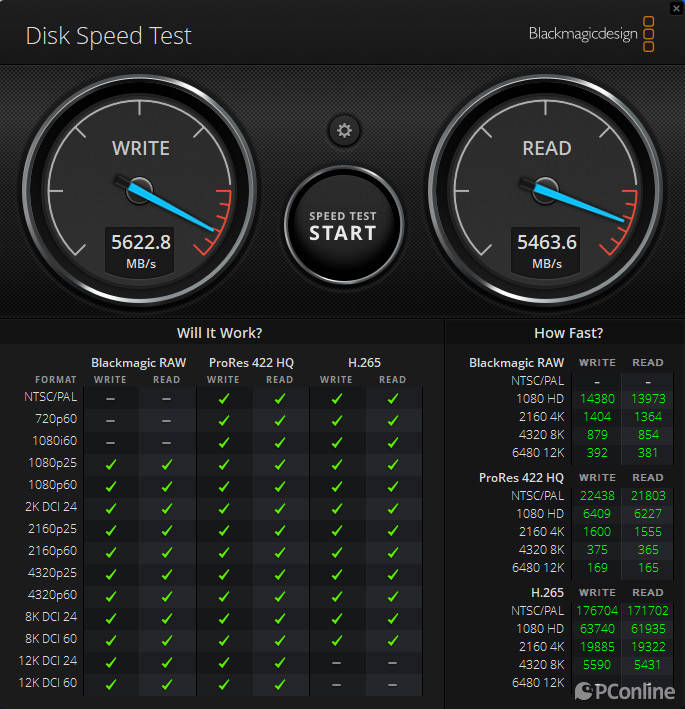Image resolution: width=685 pixels, height=709 pixels.
Task: Click the Blackmagicdesign logo
Action: [x=590, y=34]
